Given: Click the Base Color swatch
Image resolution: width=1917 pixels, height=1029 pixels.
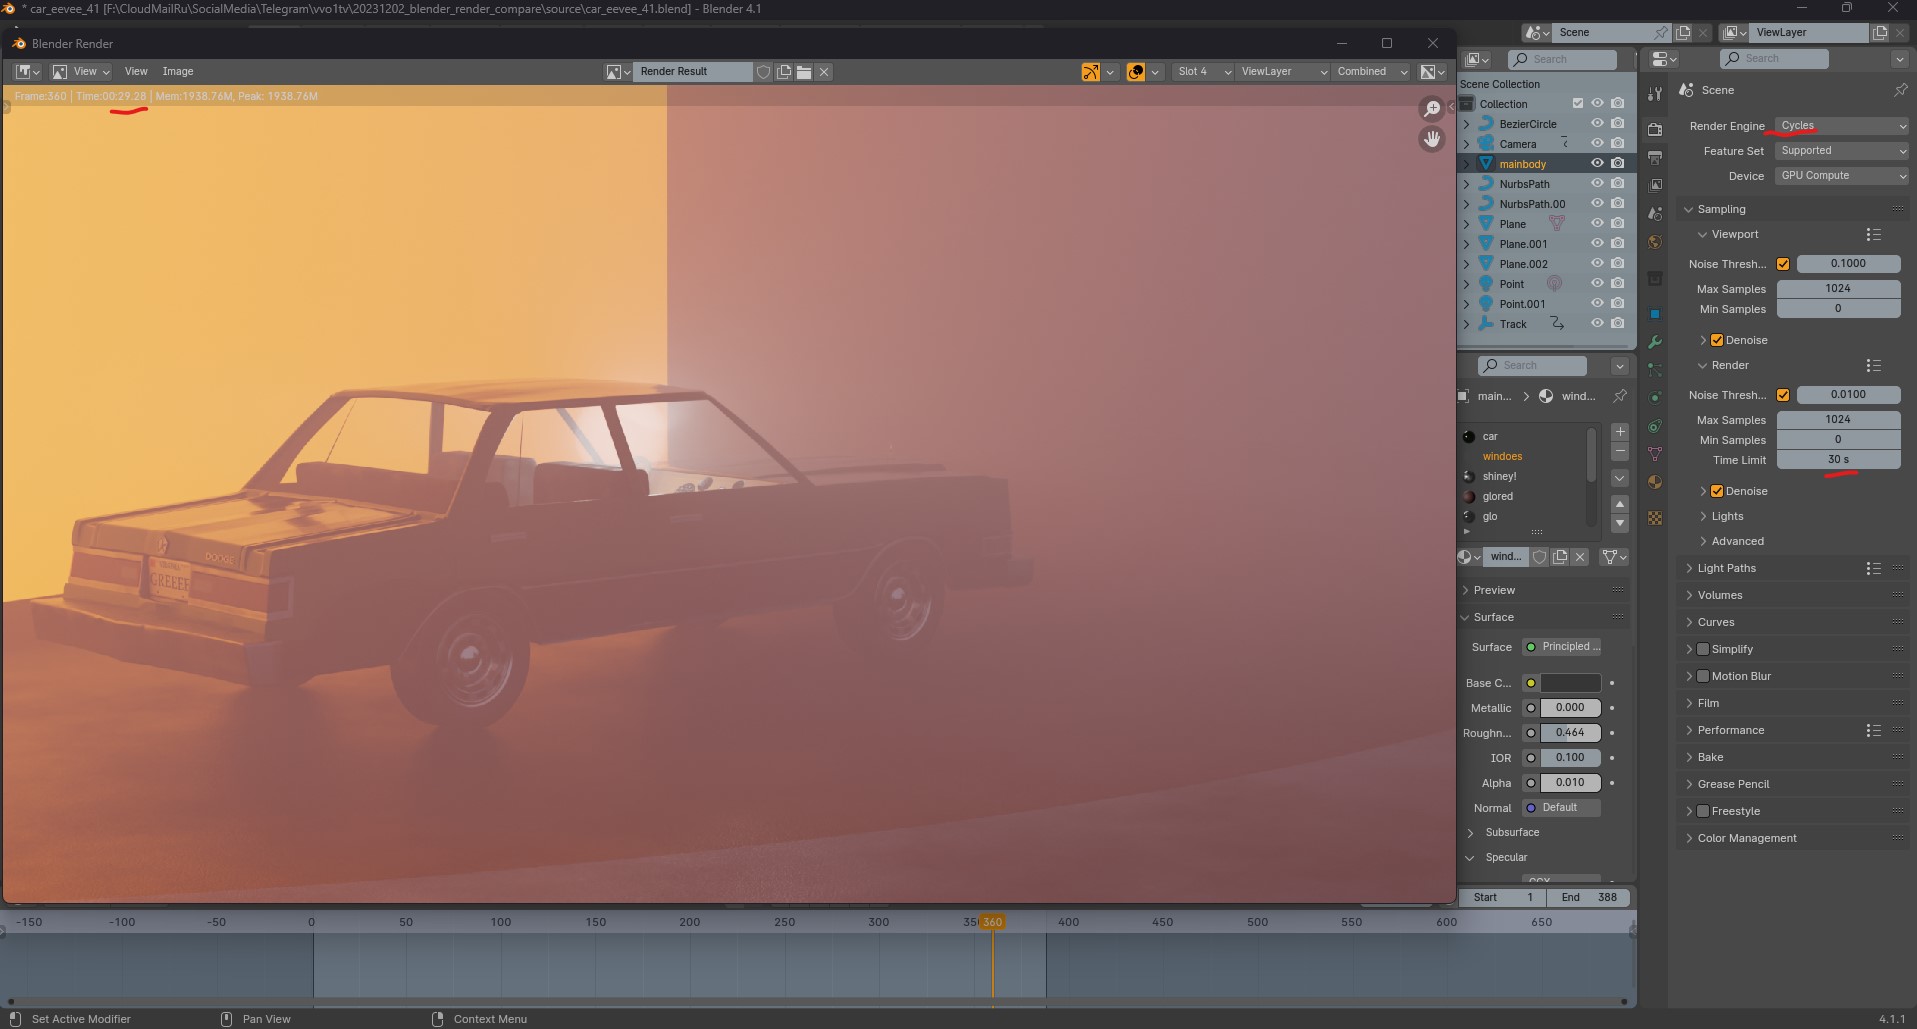Looking at the screenshot, I should point(1571,683).
